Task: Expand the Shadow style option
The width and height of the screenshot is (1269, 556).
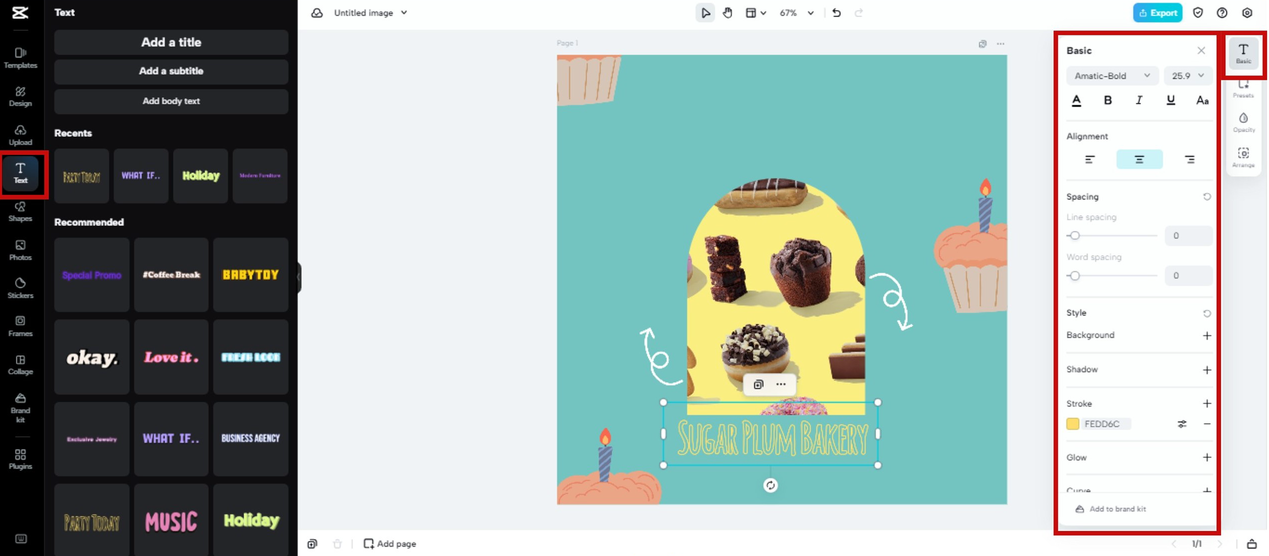Action: (1207, 370)
